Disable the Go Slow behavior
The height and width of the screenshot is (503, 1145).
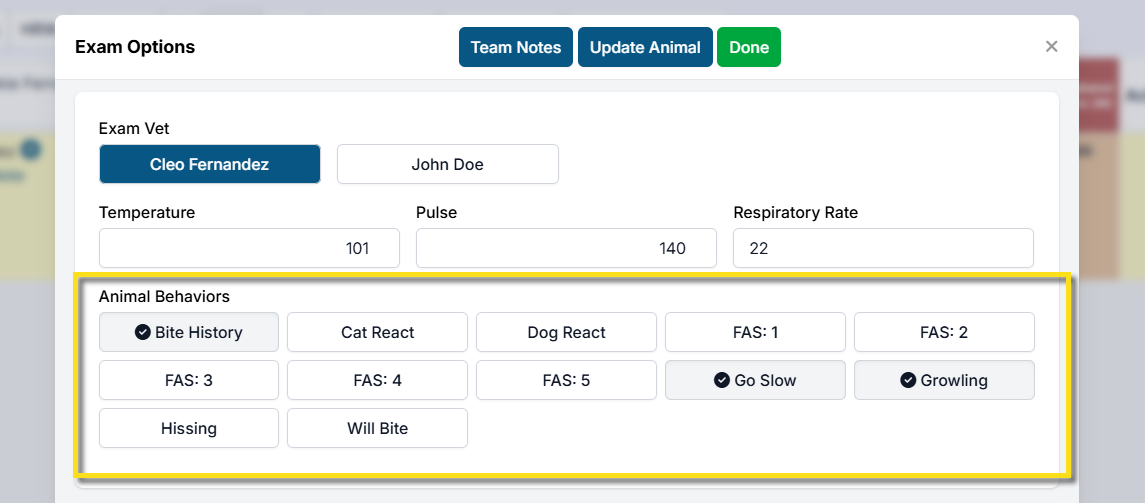755,380
